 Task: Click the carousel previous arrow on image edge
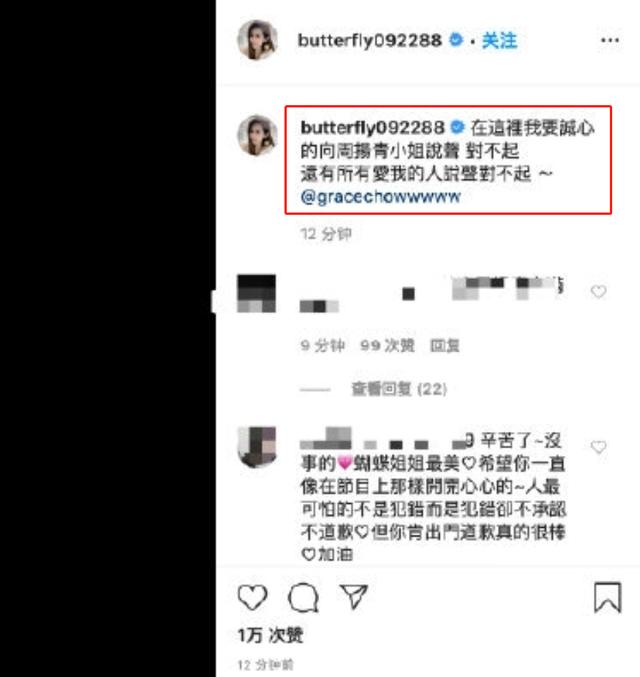pyautogui.click(x=214, y=301)
